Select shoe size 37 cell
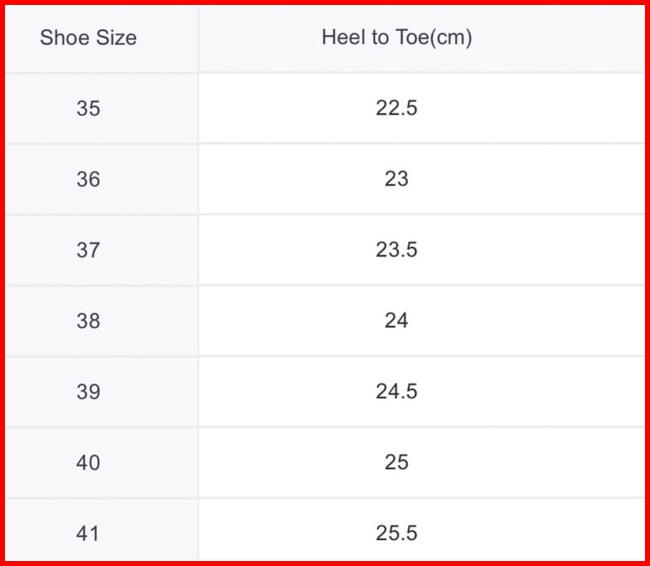650x566 pixels. pyautogui.click(x=88, y=250)
